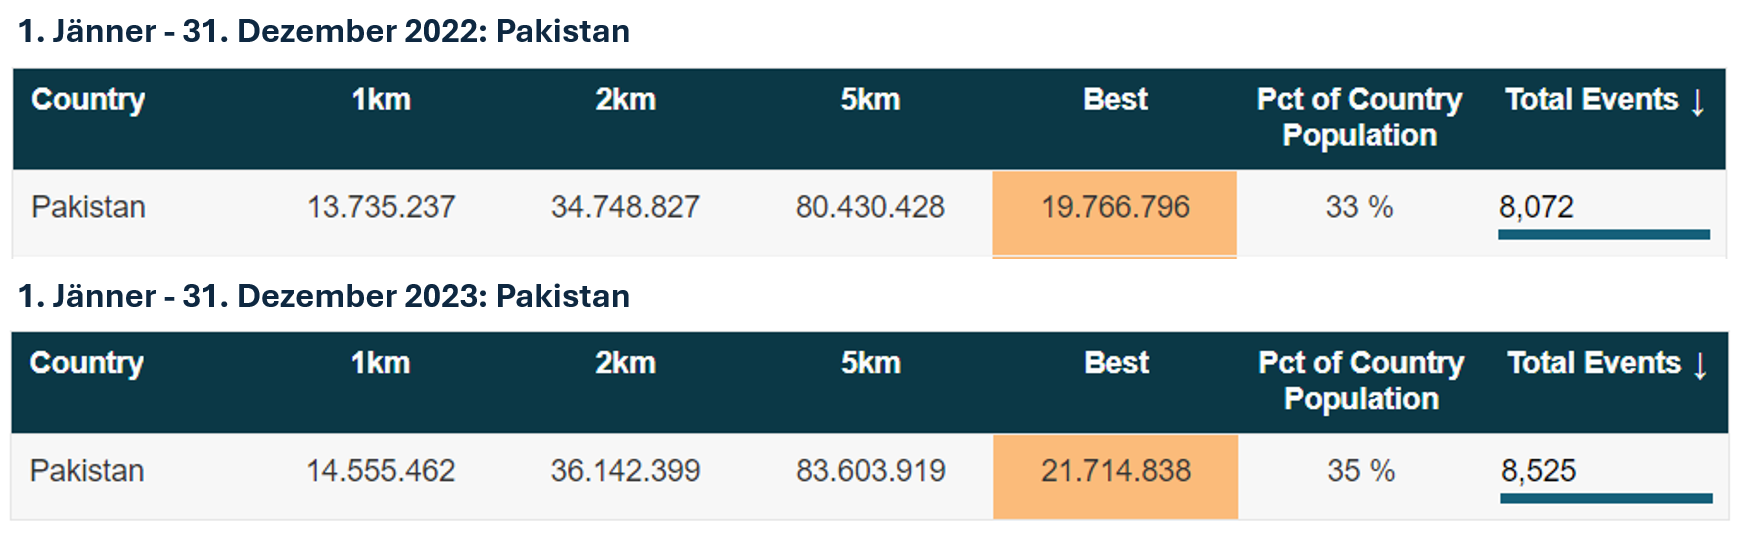The image size is (1743, 537).
Task: Select the Country header in the 2022 table
Action: (88, 100)
